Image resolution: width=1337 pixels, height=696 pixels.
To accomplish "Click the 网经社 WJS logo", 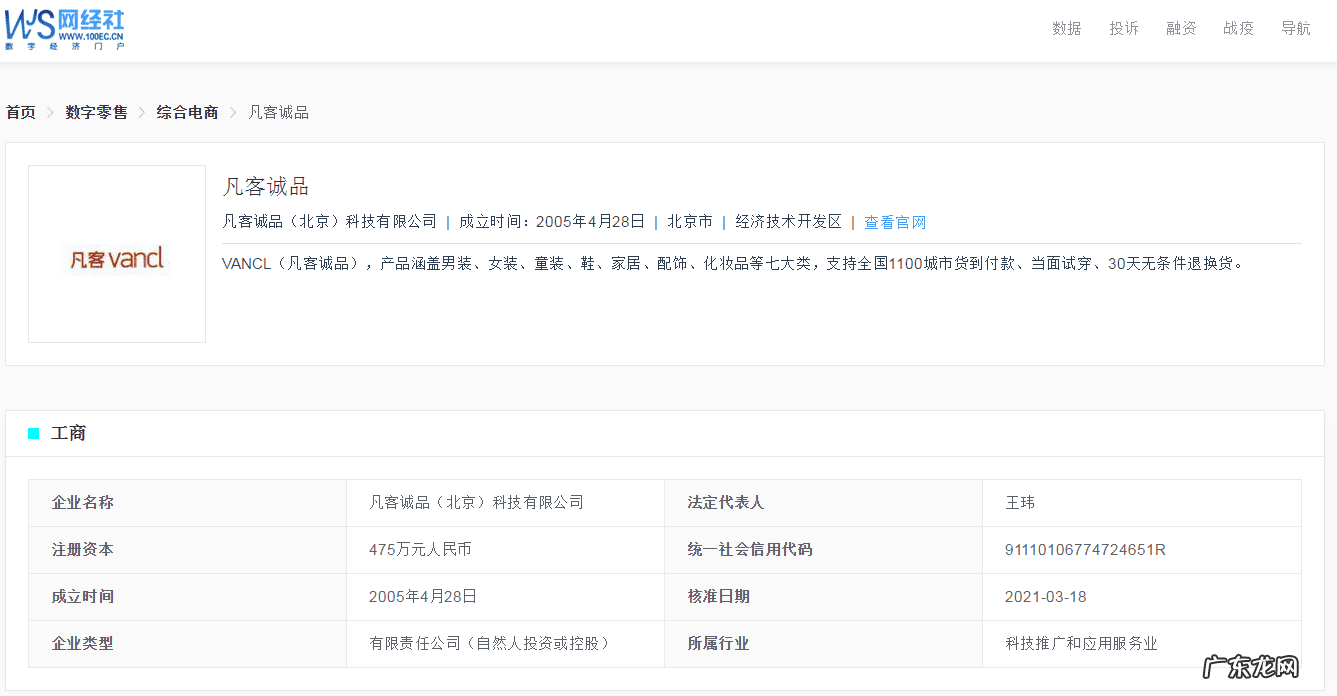I will click(x=65, y=28).
